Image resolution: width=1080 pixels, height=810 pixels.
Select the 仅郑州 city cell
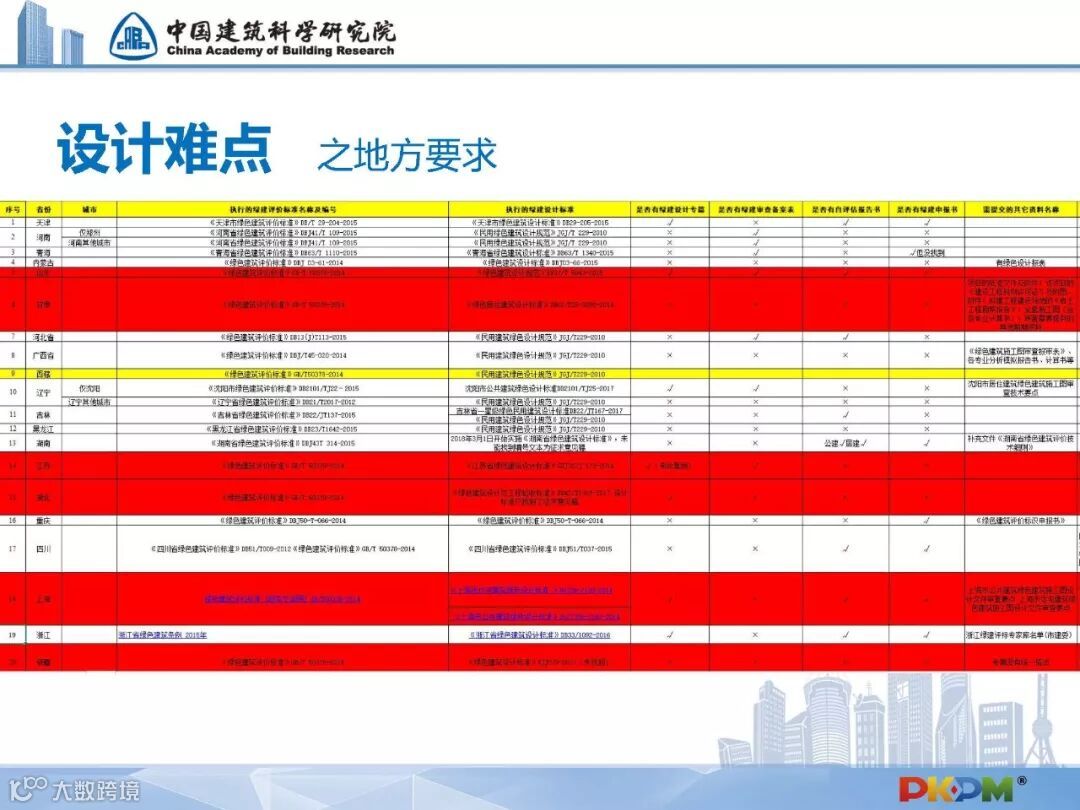[x=90, y=233]
